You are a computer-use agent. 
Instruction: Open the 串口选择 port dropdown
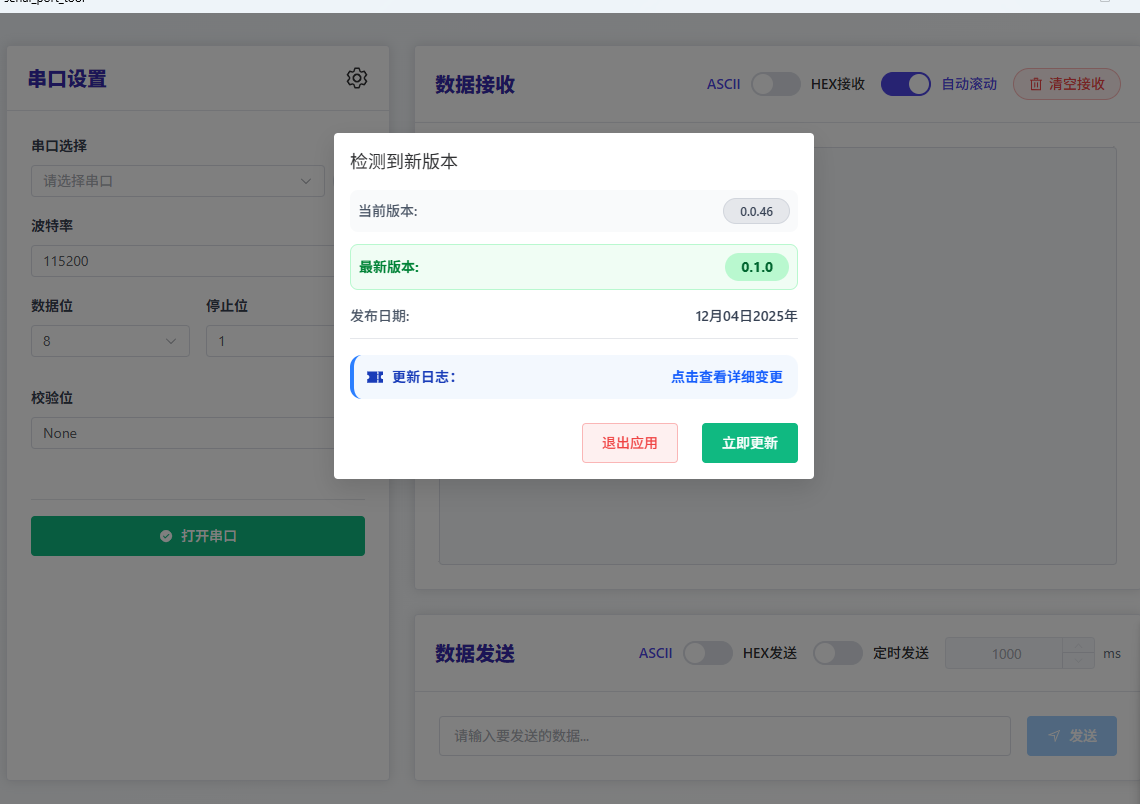(177, 181)
